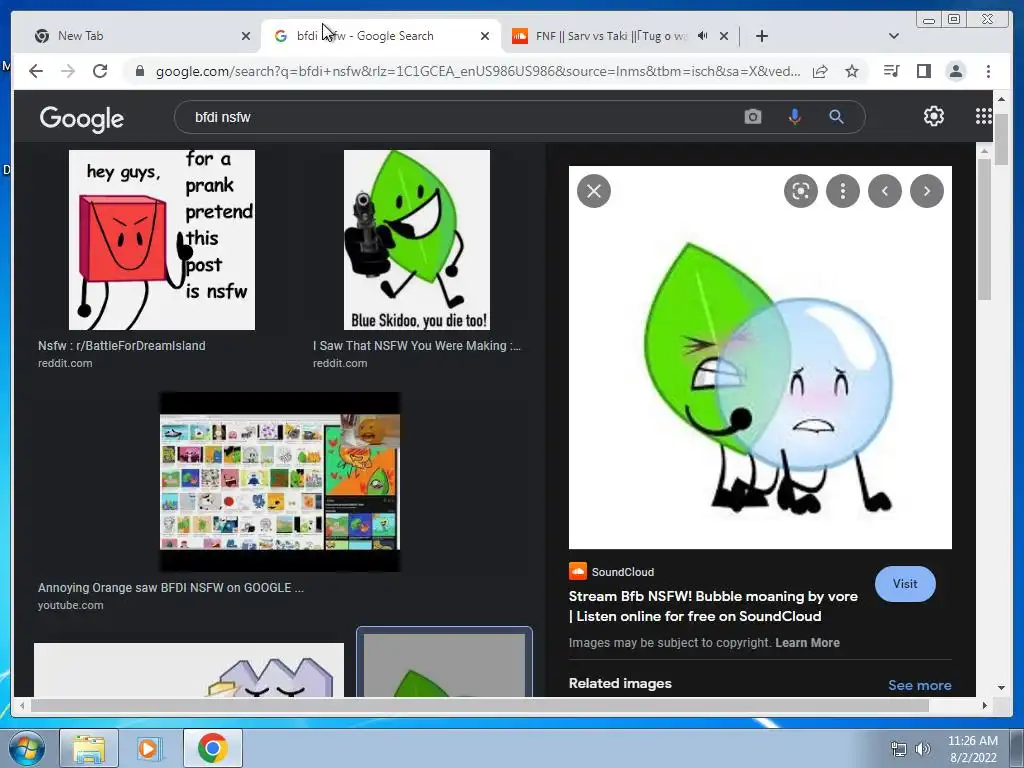Click Learn More copyright link
The width and height of the screenshot is (1024, 768).
point(807,643)
